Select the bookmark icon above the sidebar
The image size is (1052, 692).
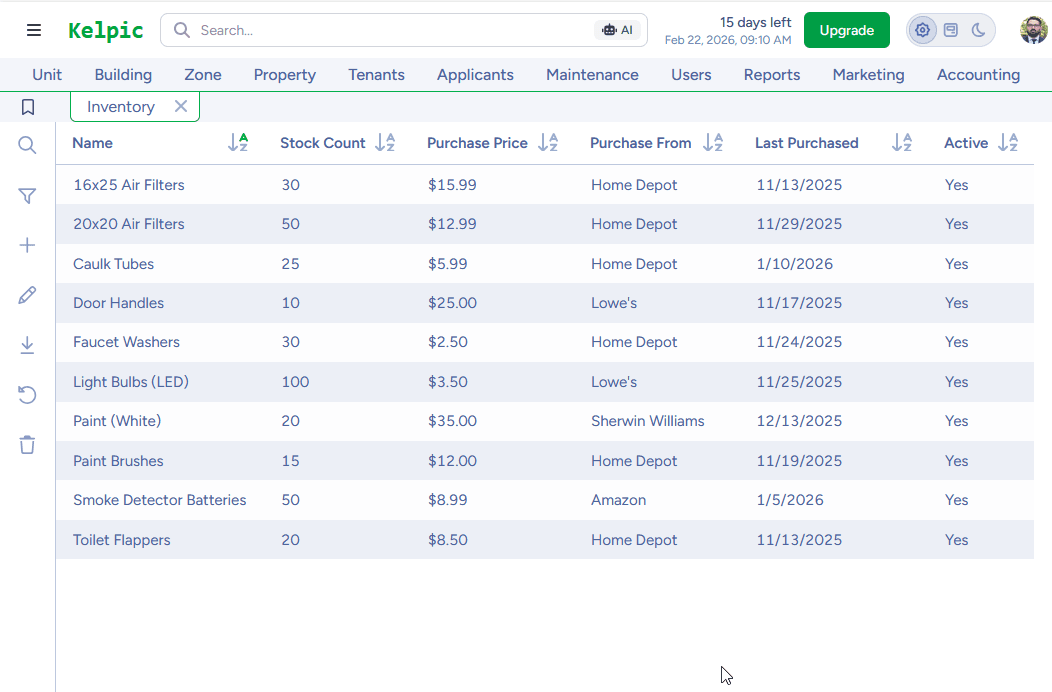[x=27, y=106]
